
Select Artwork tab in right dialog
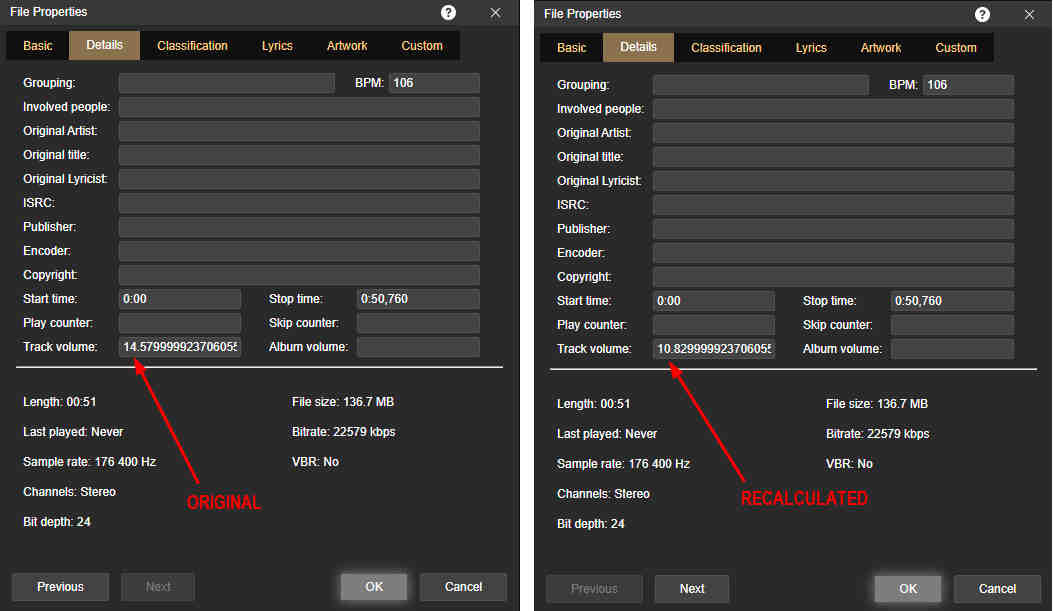coord(881,48)
